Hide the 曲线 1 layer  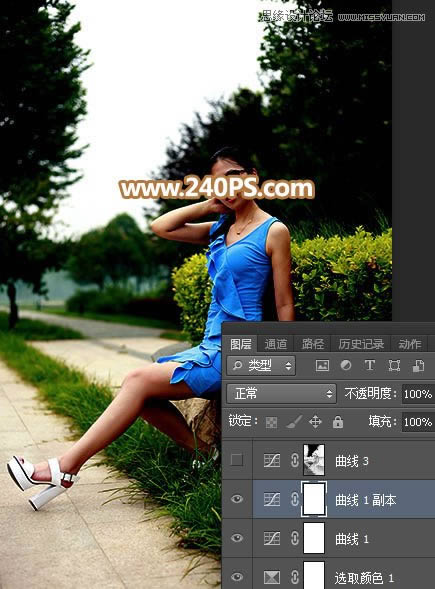point(237,538)
